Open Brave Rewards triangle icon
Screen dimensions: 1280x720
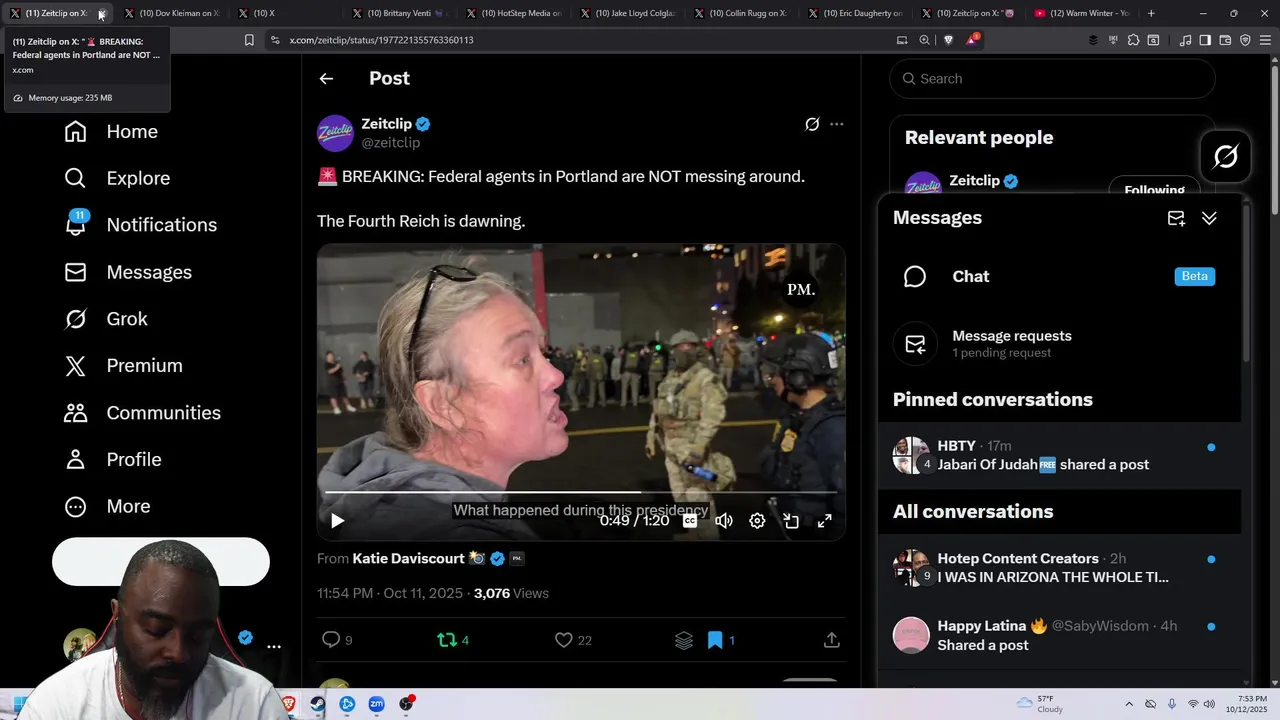(x=972, y=40)
